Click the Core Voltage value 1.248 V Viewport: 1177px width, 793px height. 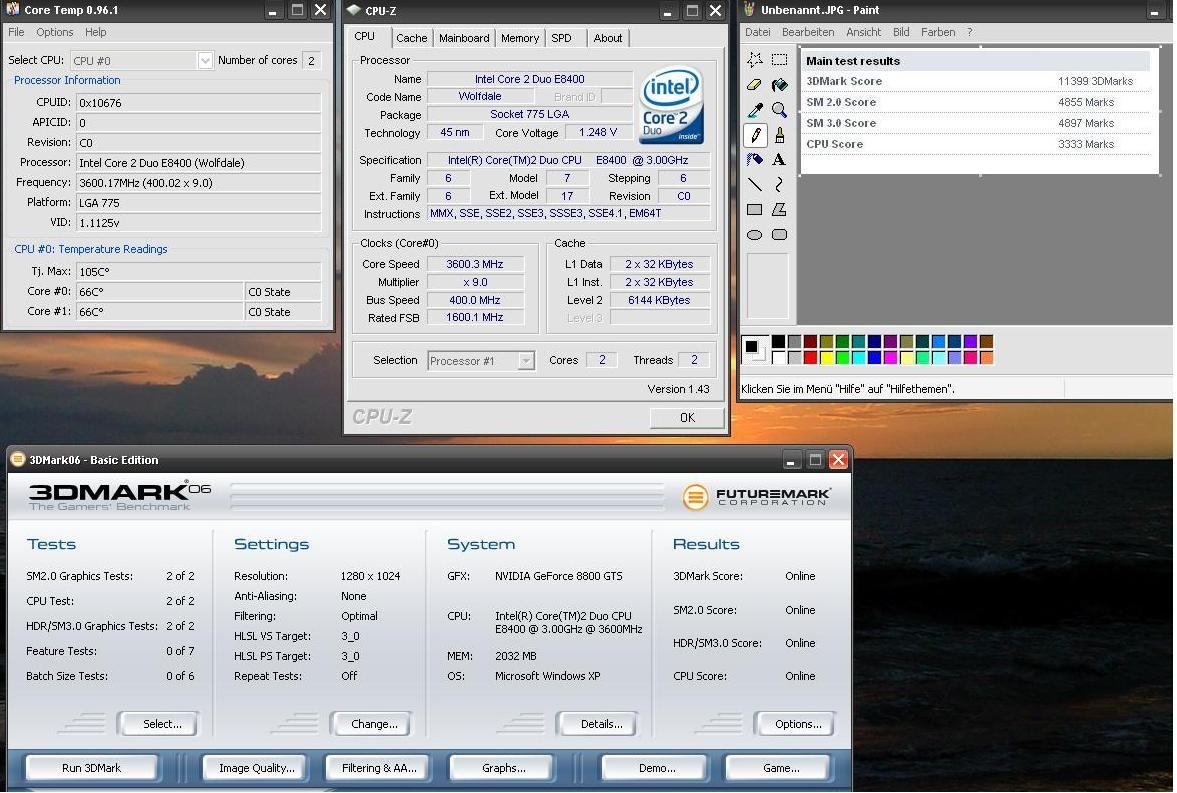(598, 132)
